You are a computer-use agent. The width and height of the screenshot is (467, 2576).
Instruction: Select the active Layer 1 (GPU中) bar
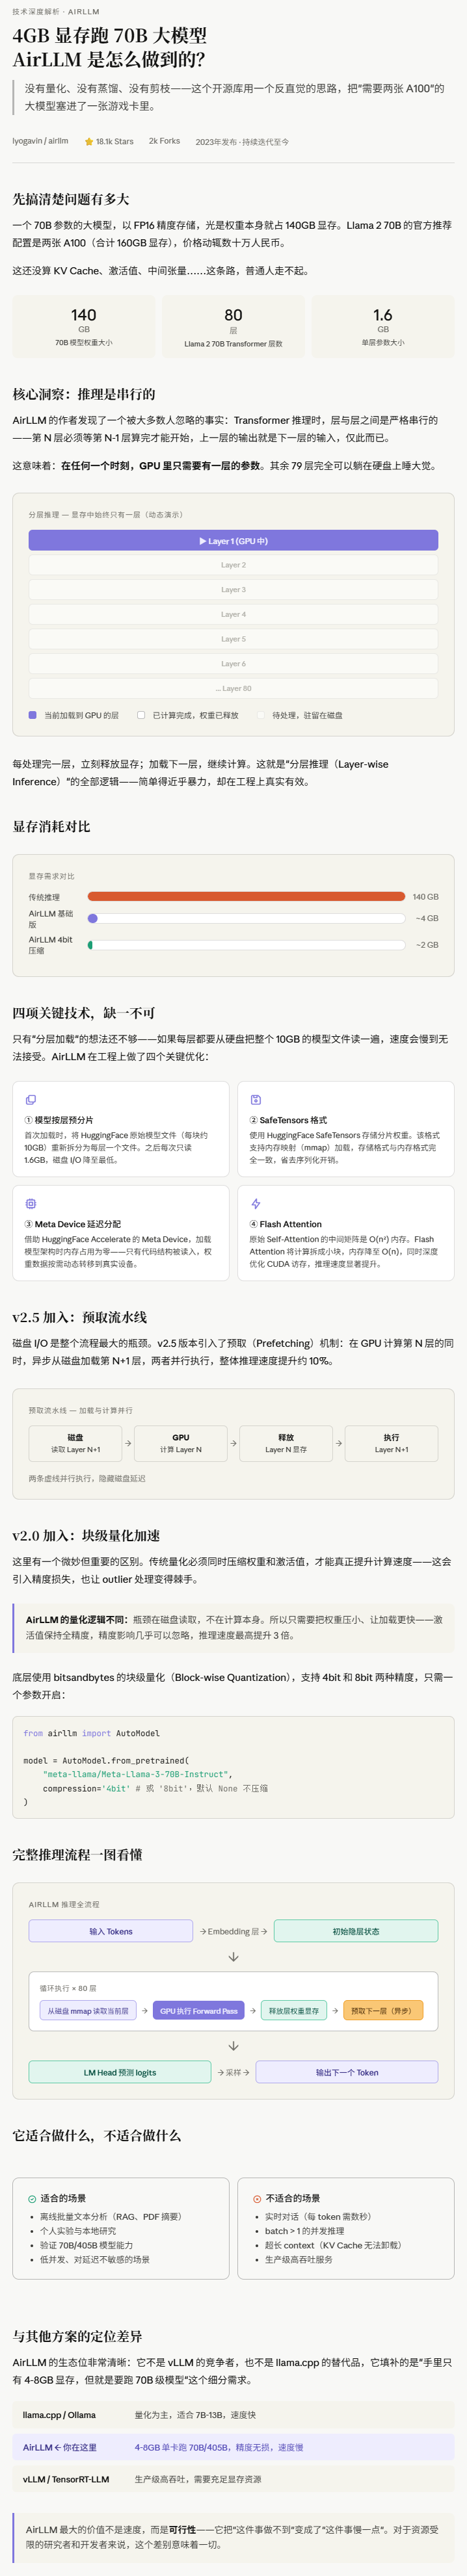[x=233, y=541]
